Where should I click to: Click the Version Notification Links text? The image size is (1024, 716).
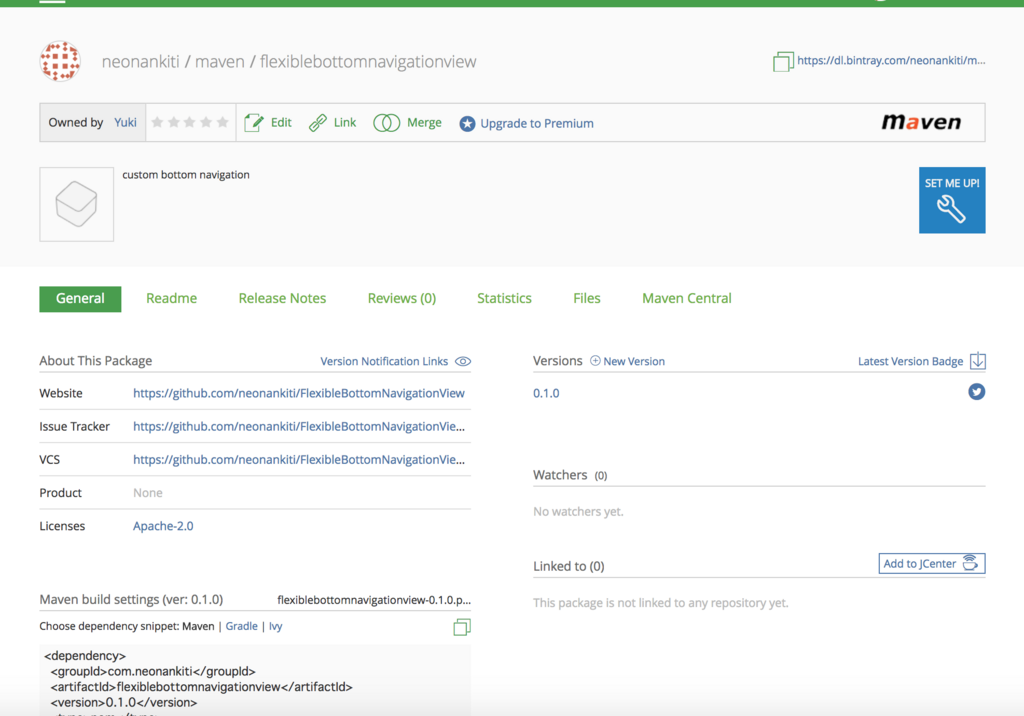click(x=384, y=361)
